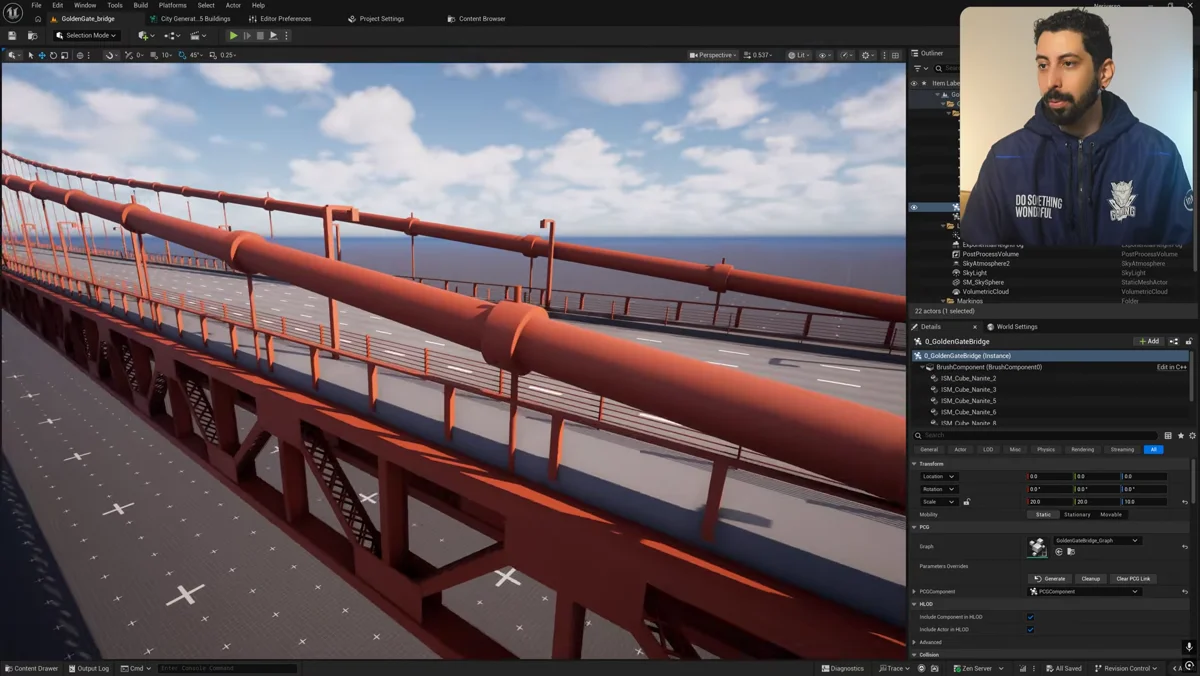Toggle world/local coordinate space globe icon

(x=80, y=55)
